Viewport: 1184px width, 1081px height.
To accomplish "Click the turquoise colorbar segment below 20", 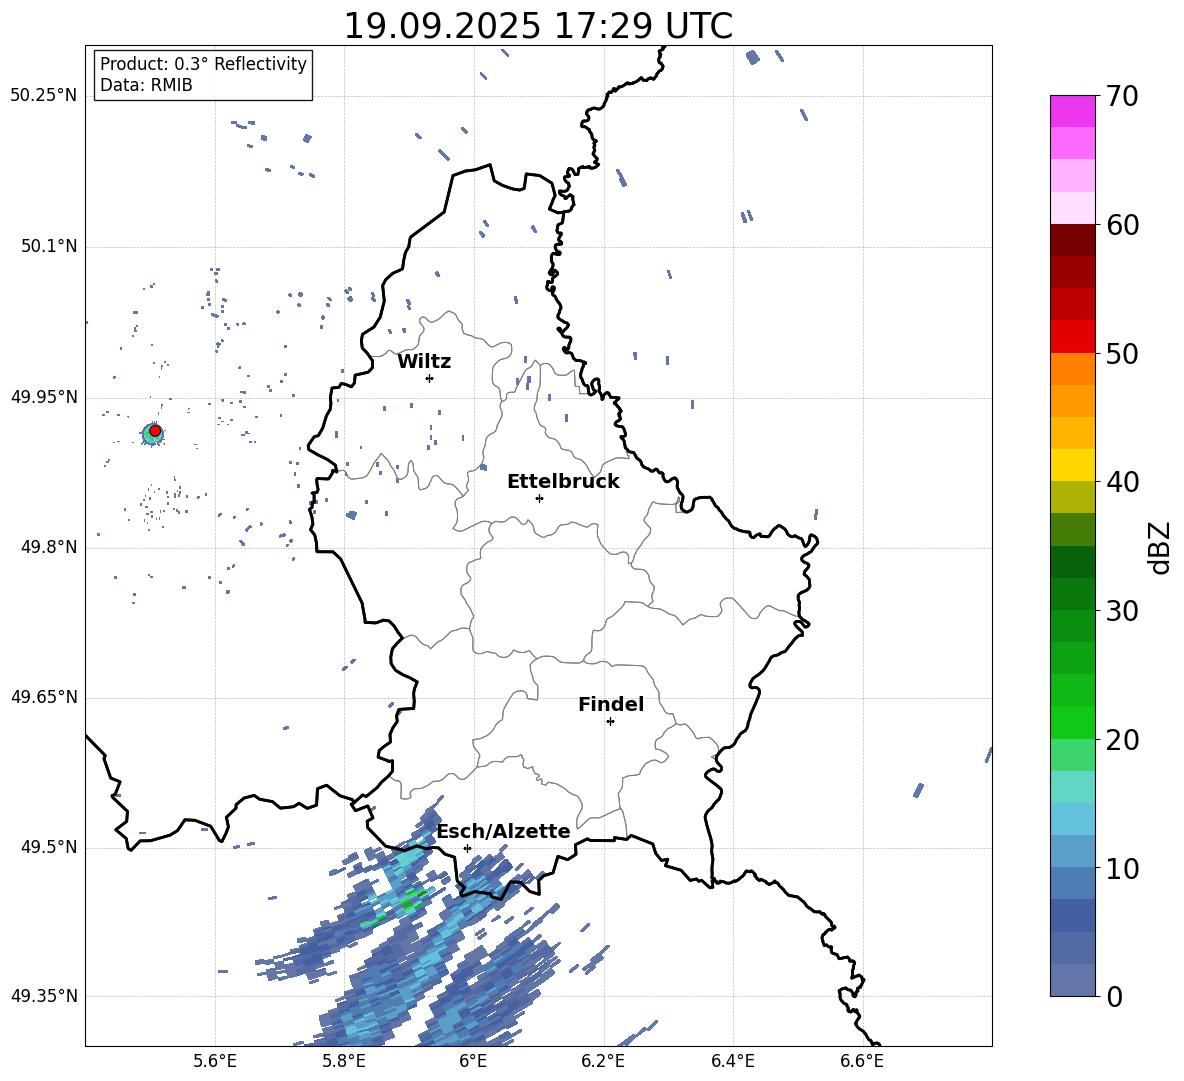I will pyautogui.click(x=1072, y=787).
